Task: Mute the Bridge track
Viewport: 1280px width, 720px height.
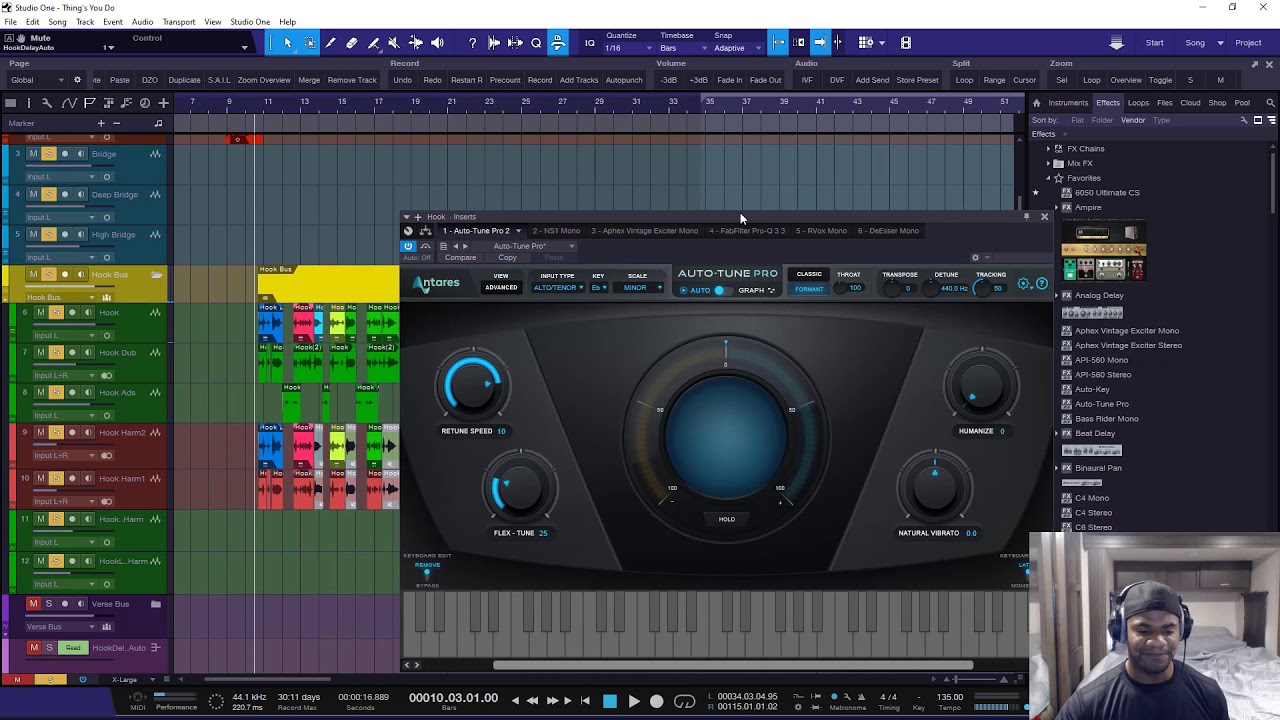Action: [33, 154]
